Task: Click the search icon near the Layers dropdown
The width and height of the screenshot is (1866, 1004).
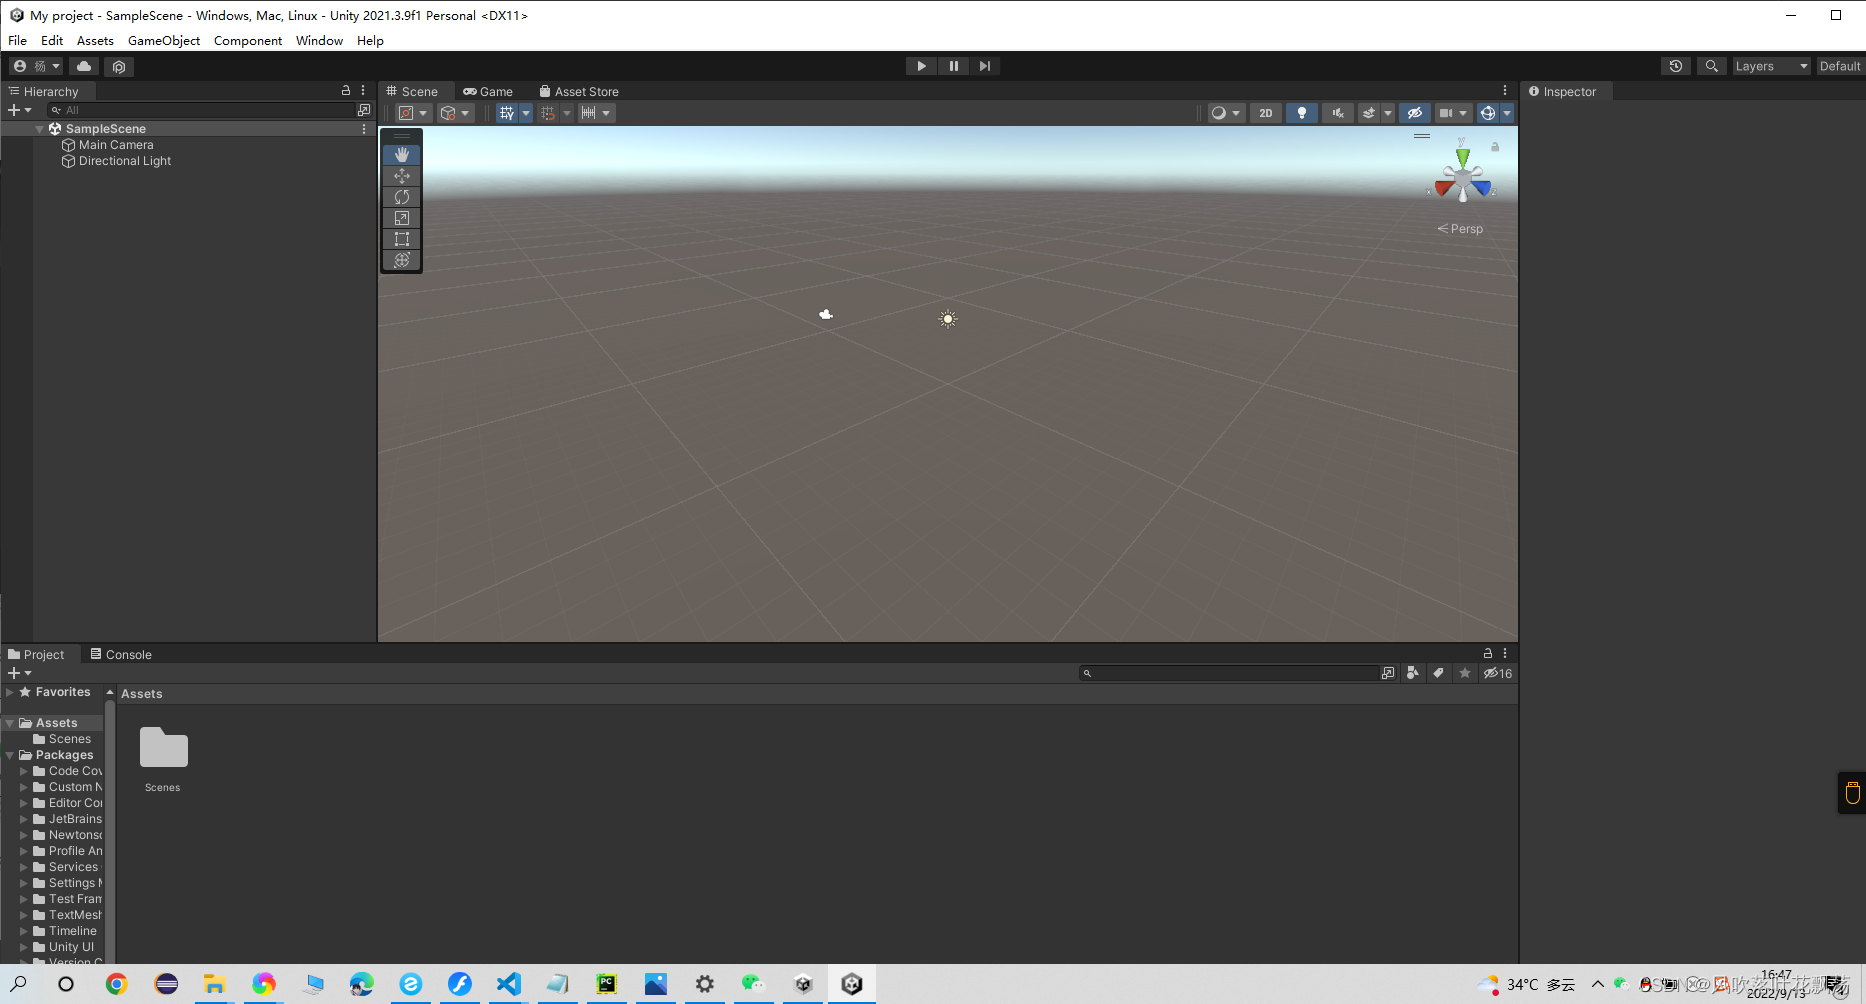Action: (x=1711, y=66)
